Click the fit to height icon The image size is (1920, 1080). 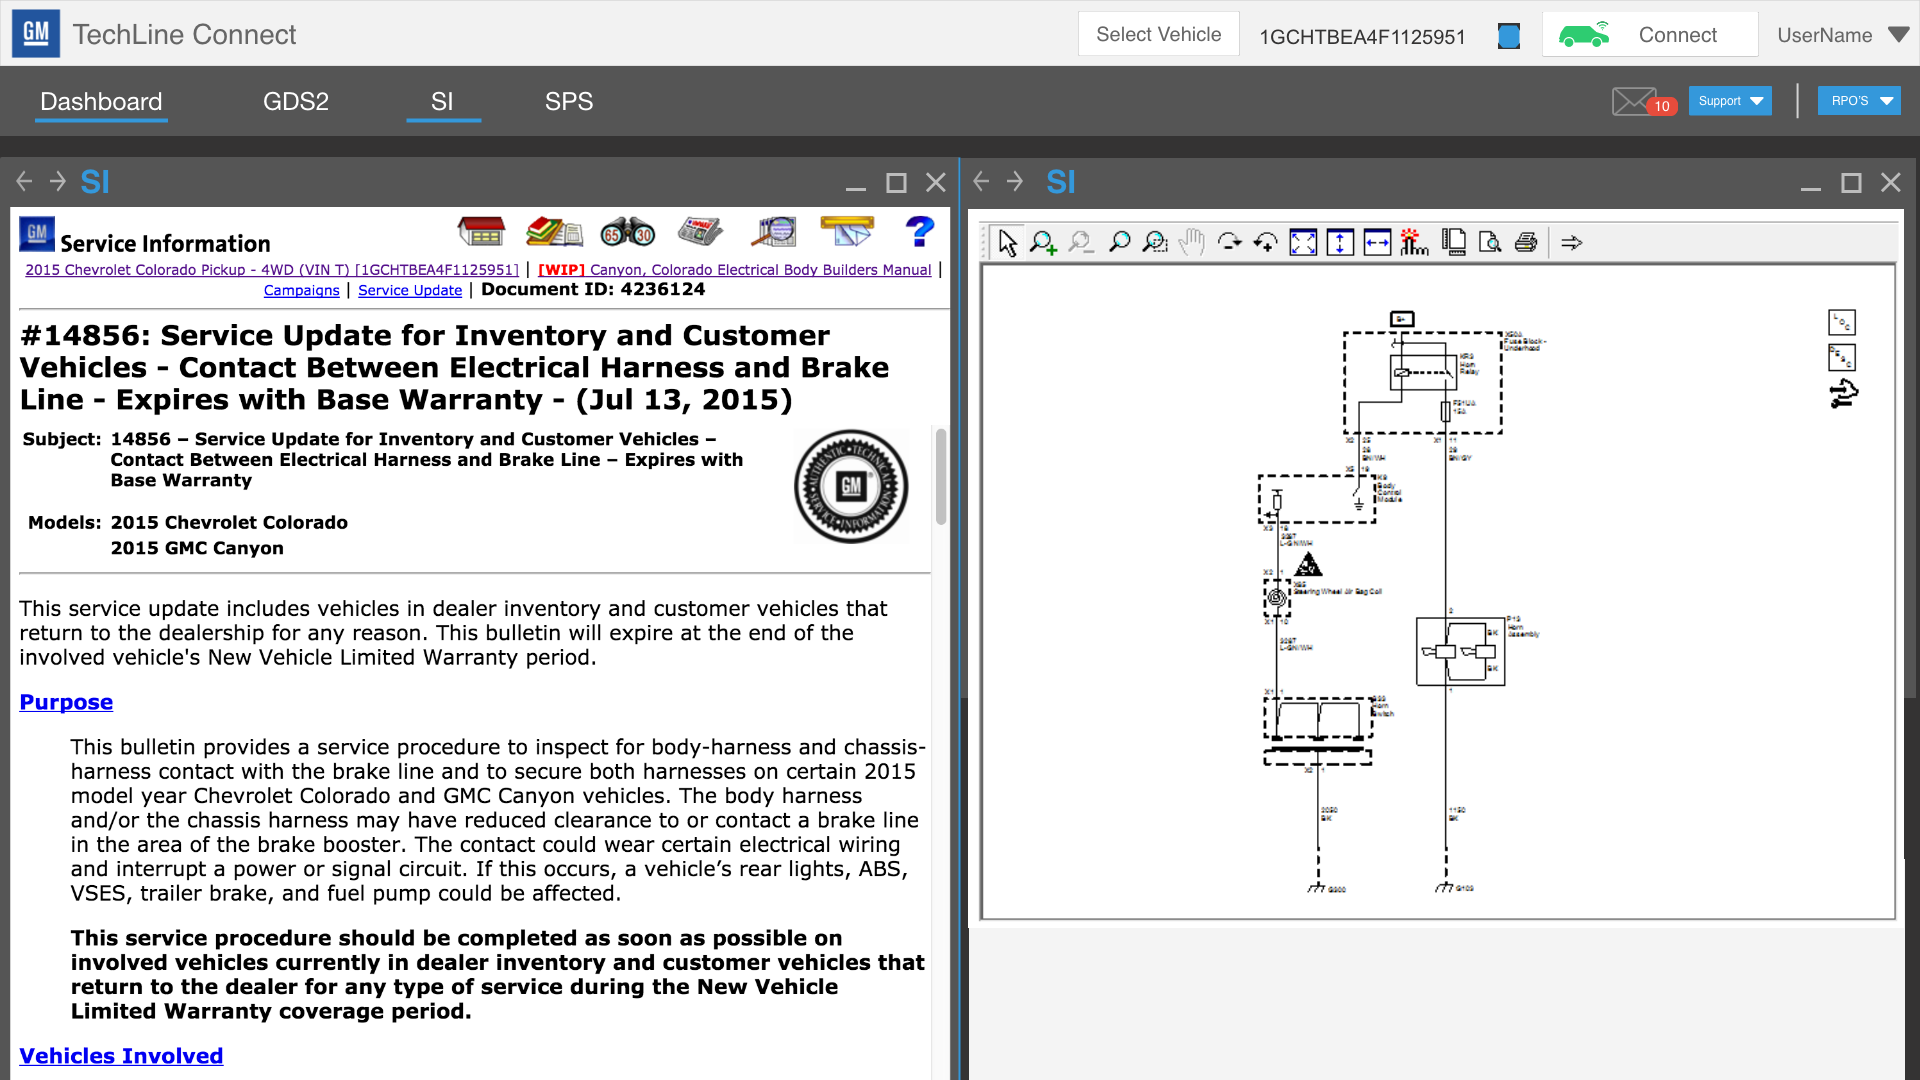(x=1340, y=243)
